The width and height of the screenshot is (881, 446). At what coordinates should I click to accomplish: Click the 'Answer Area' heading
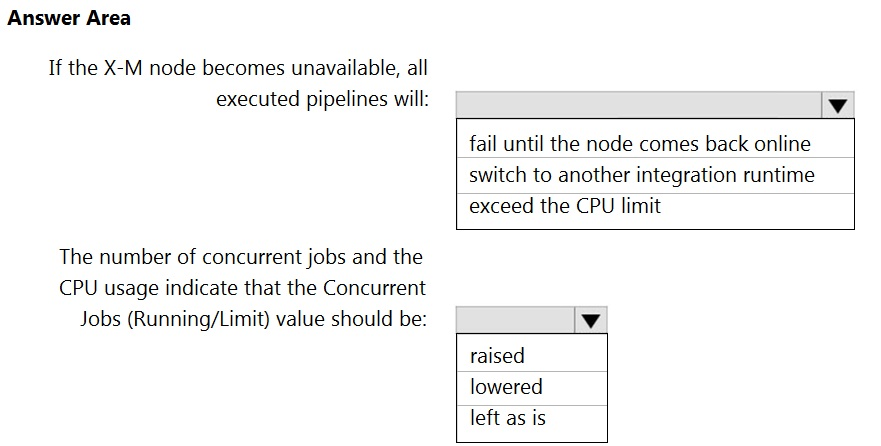coord(69,18)
